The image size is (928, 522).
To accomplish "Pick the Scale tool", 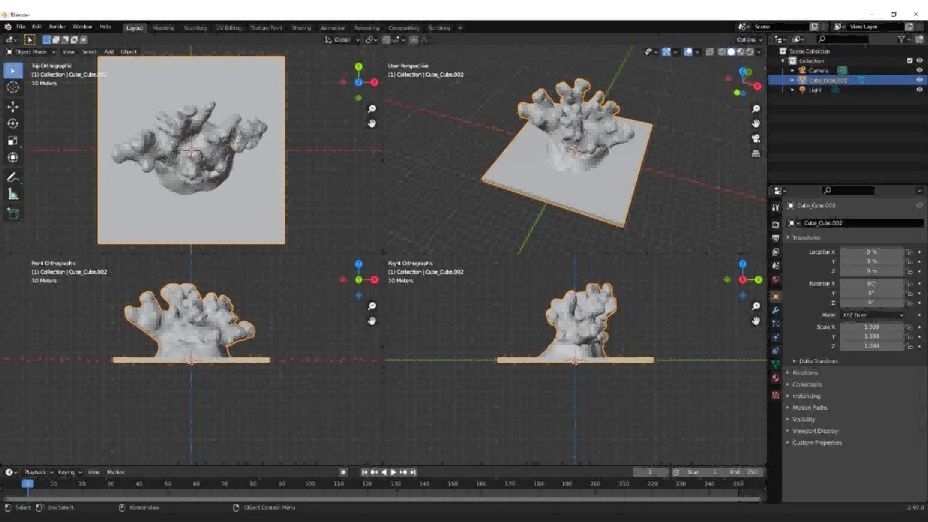I will tap(13, 141).
